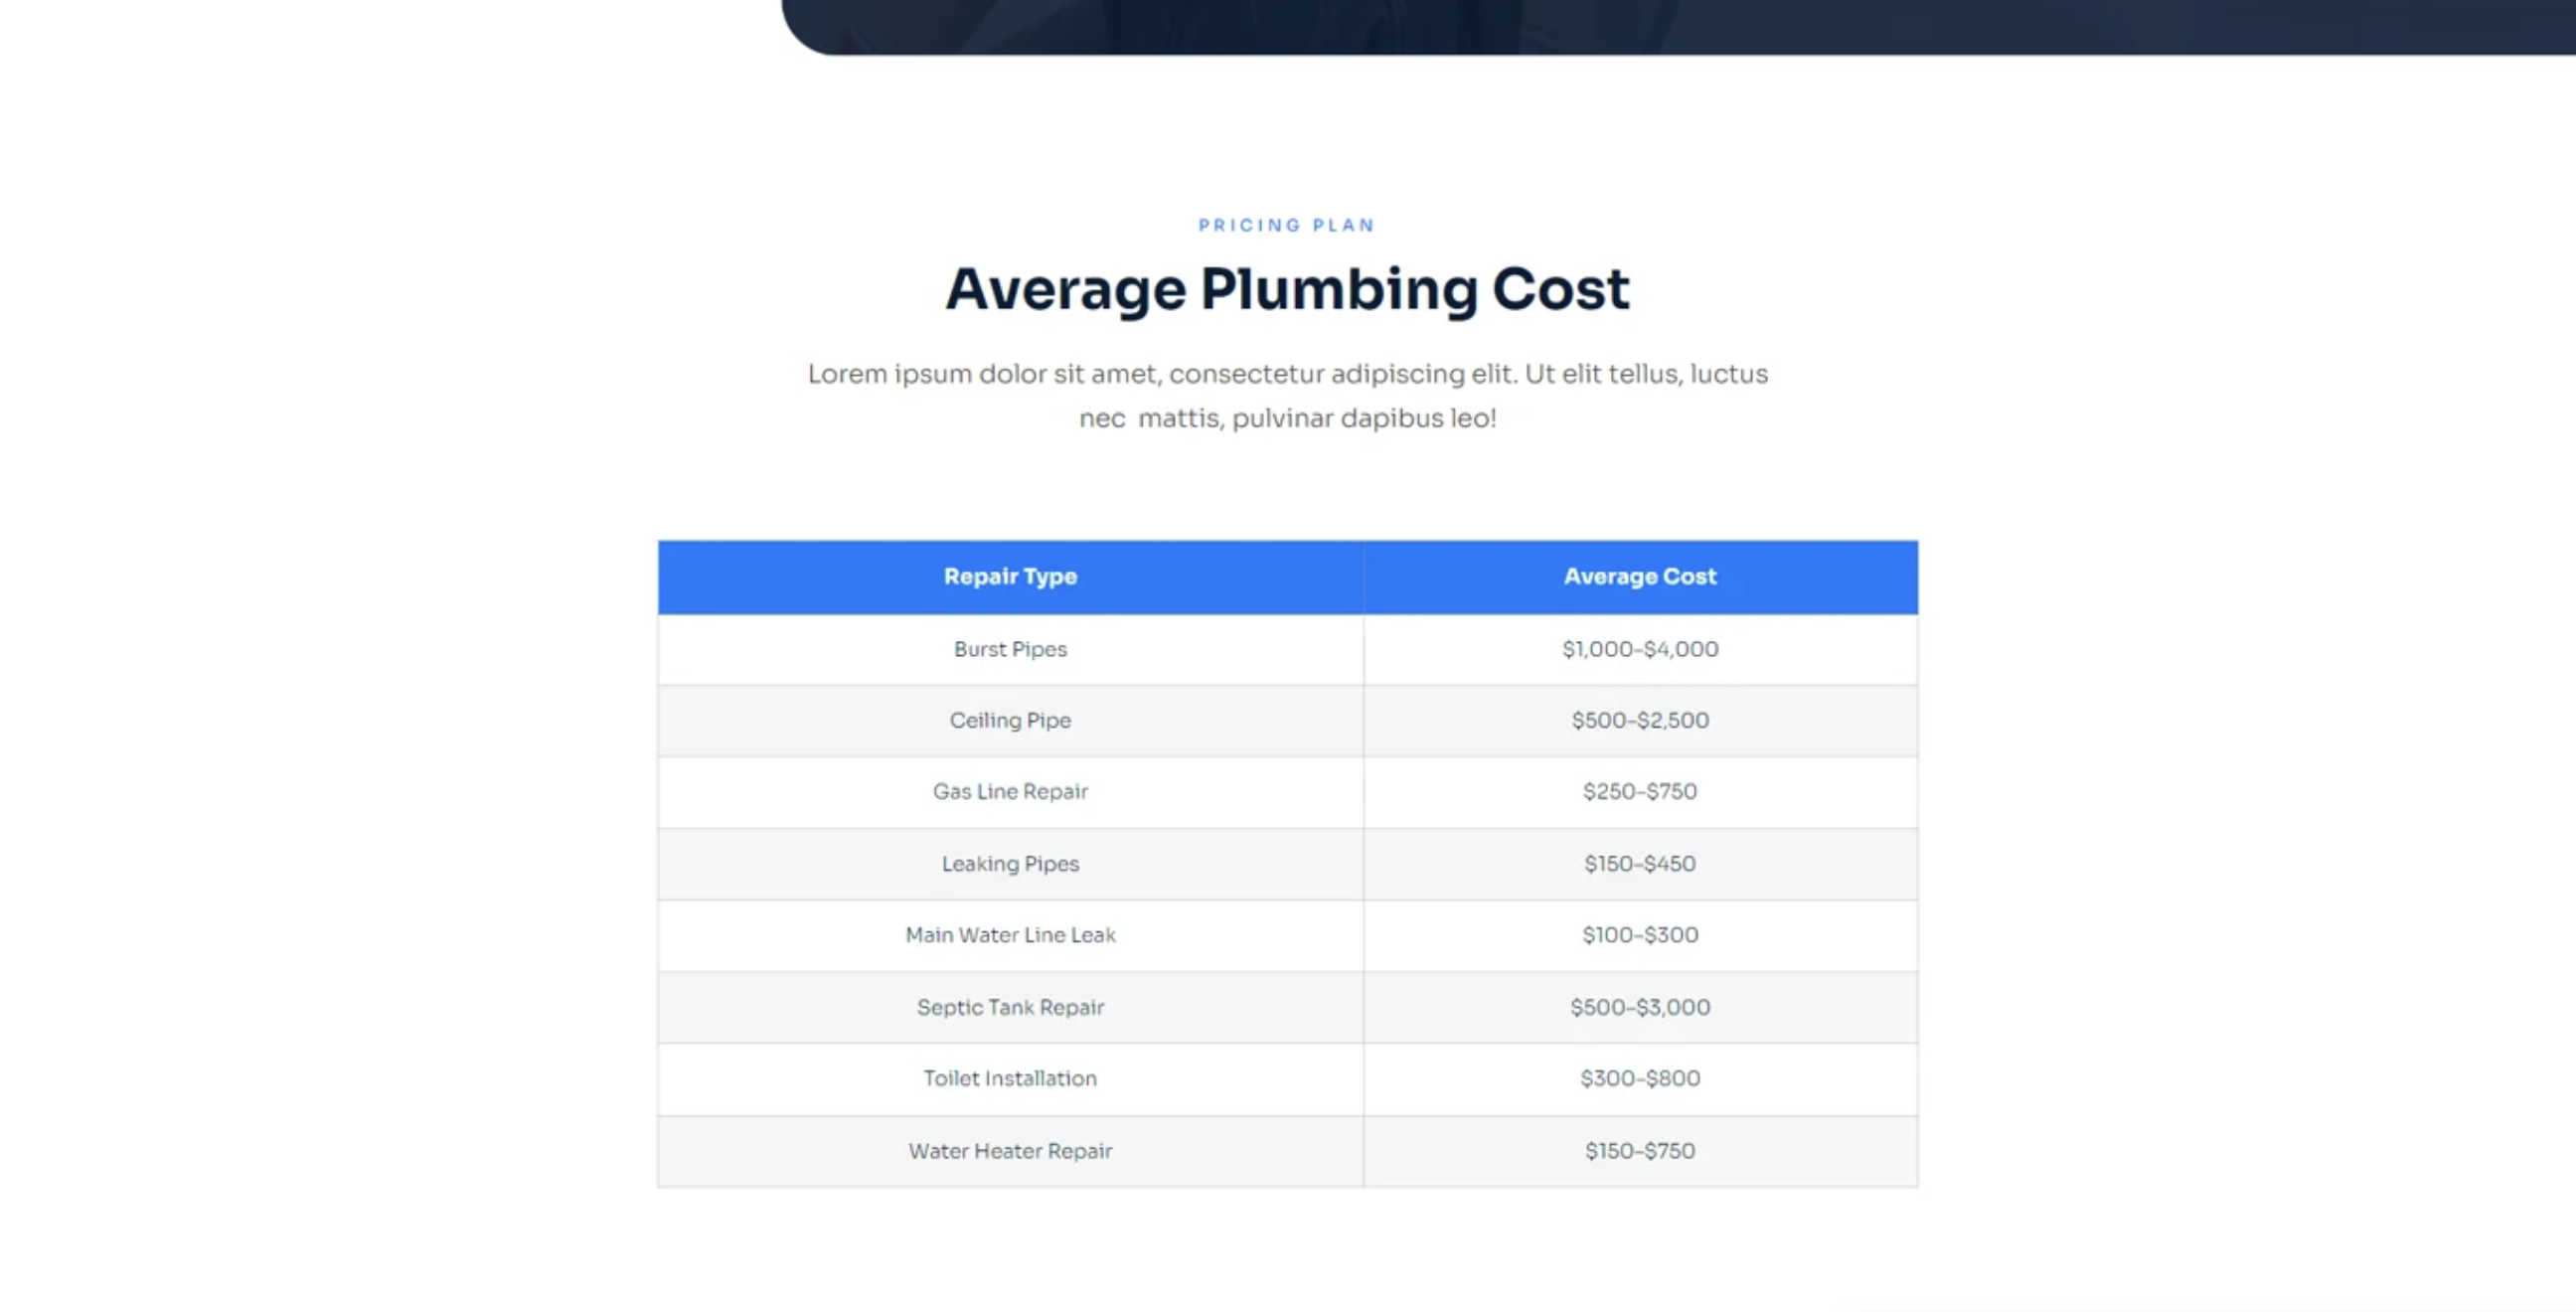The width and height of the screenshot is (2576, 1312).
Task: Click the "$500–$3,000" price cell
Action: click(1640, 1007)
